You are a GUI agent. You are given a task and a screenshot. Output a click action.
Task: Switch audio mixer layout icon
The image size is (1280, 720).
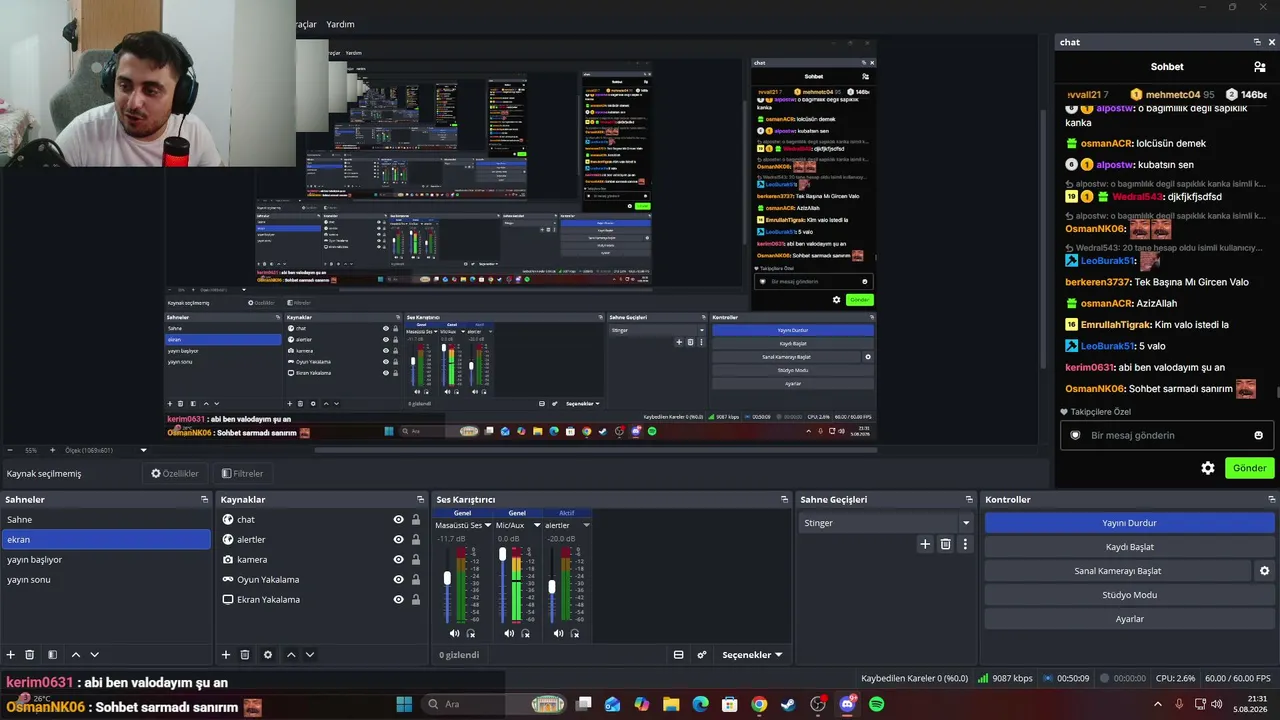[678, 655]
